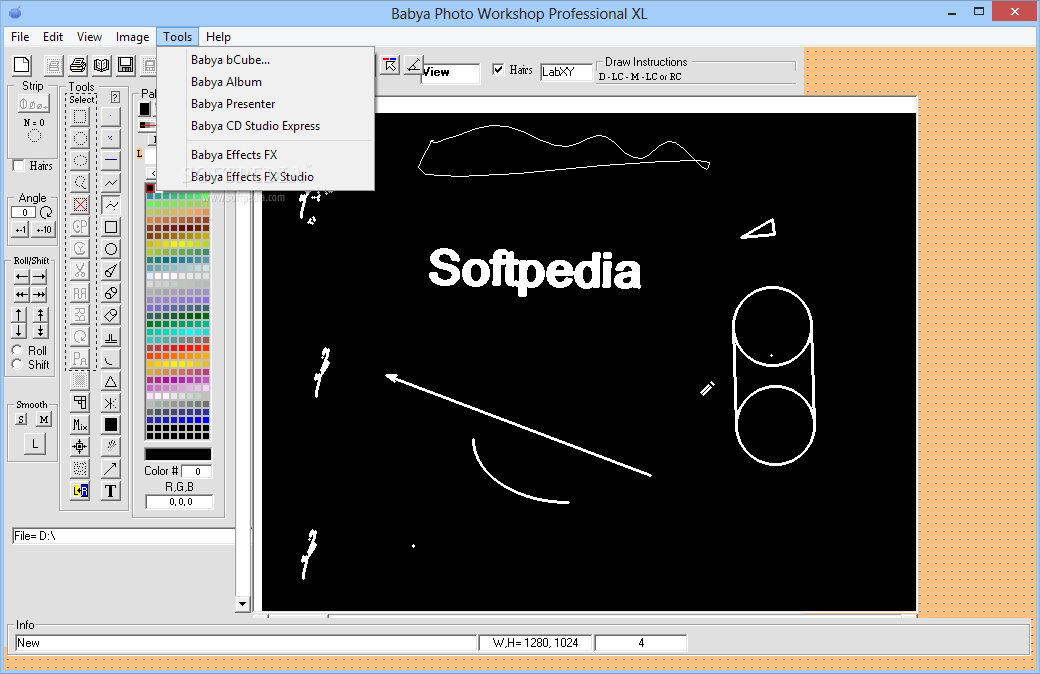Open the book icon in toolbar
1040x674 pixels.
101,65
